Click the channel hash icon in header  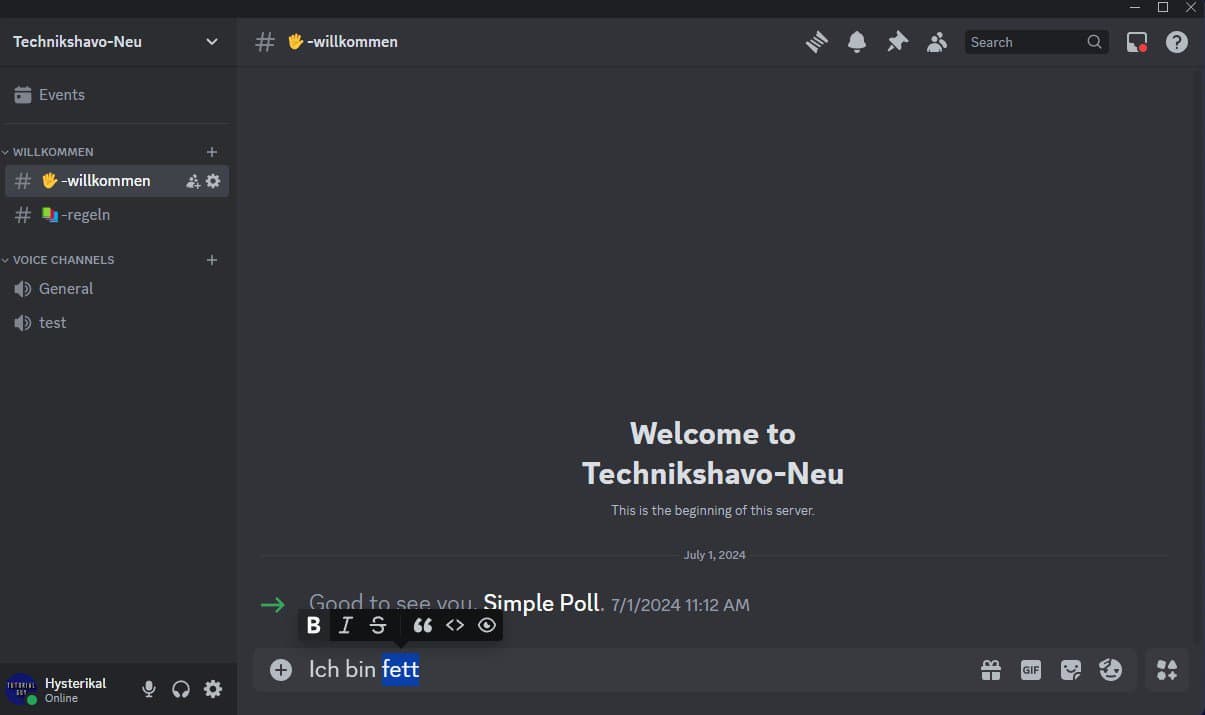coord(265,42)
